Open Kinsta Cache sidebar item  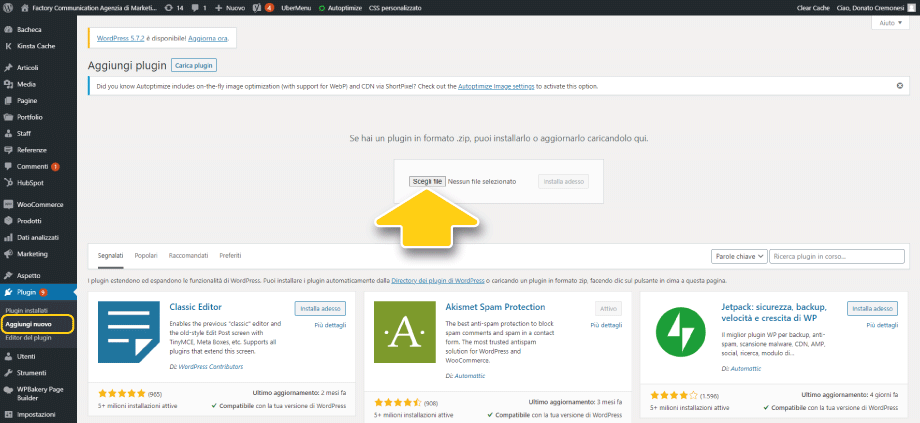(x=38, y=45)
